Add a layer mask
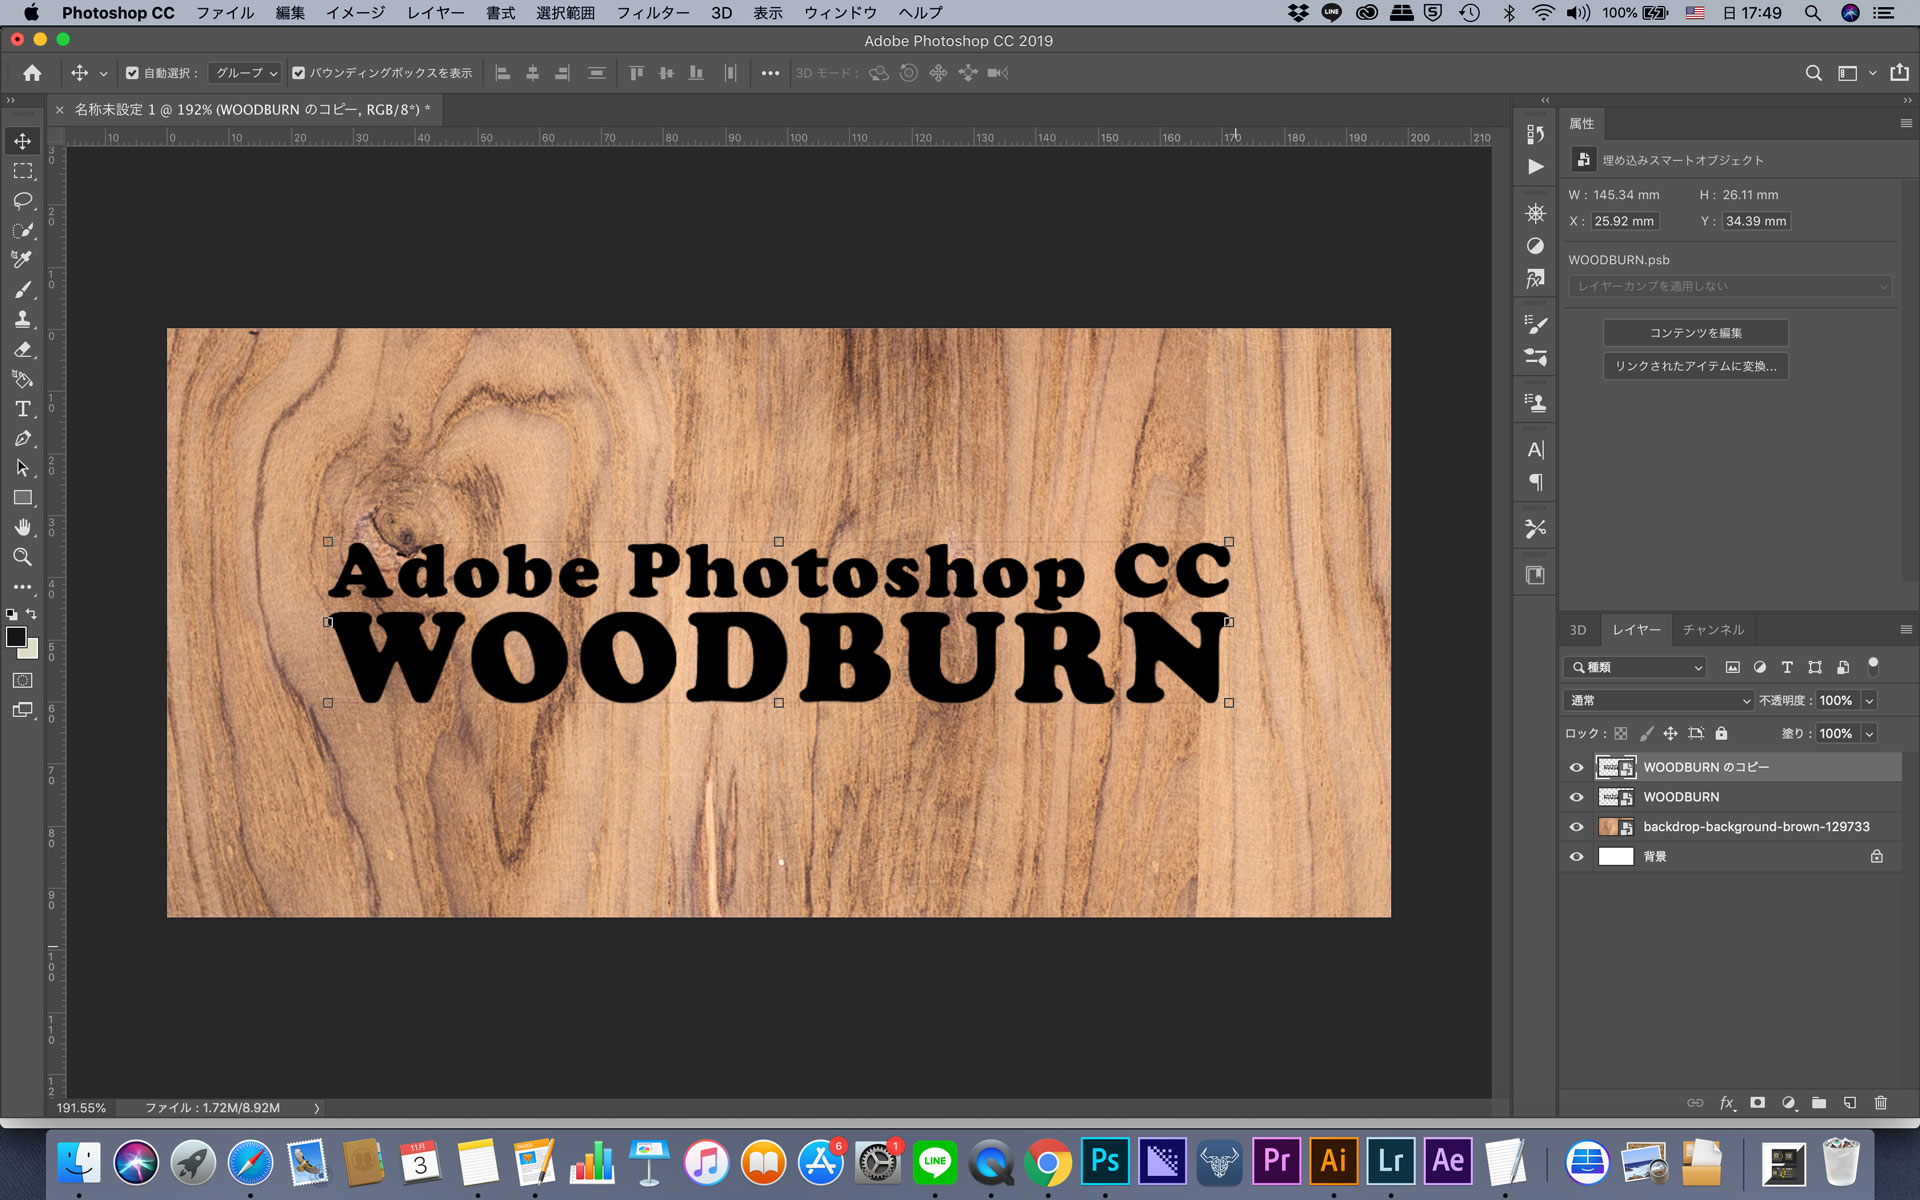Viewport: 1920px width, 1200px height. 1757,1103
